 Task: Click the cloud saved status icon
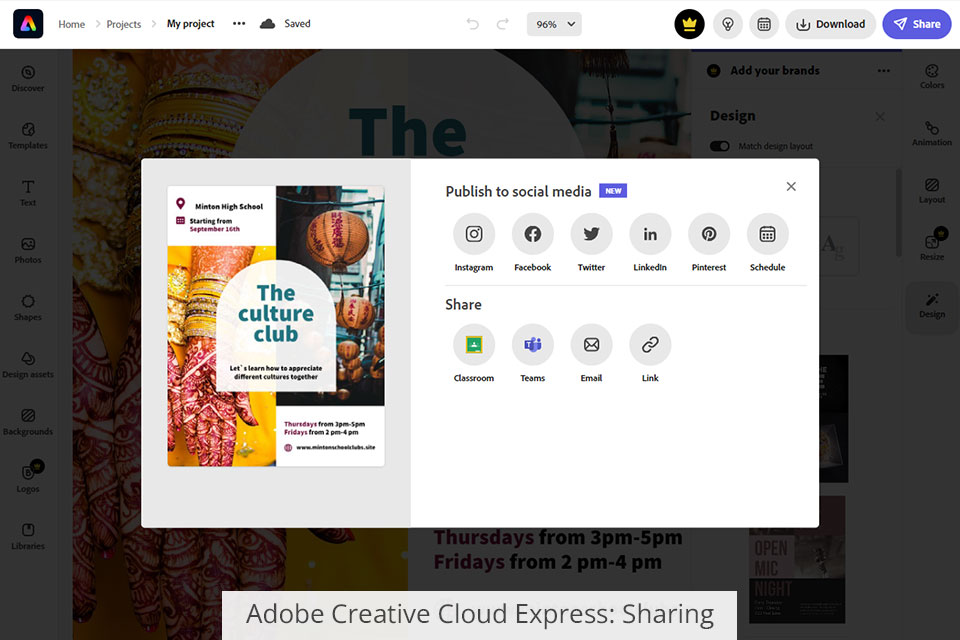click(x=268, y=24)
